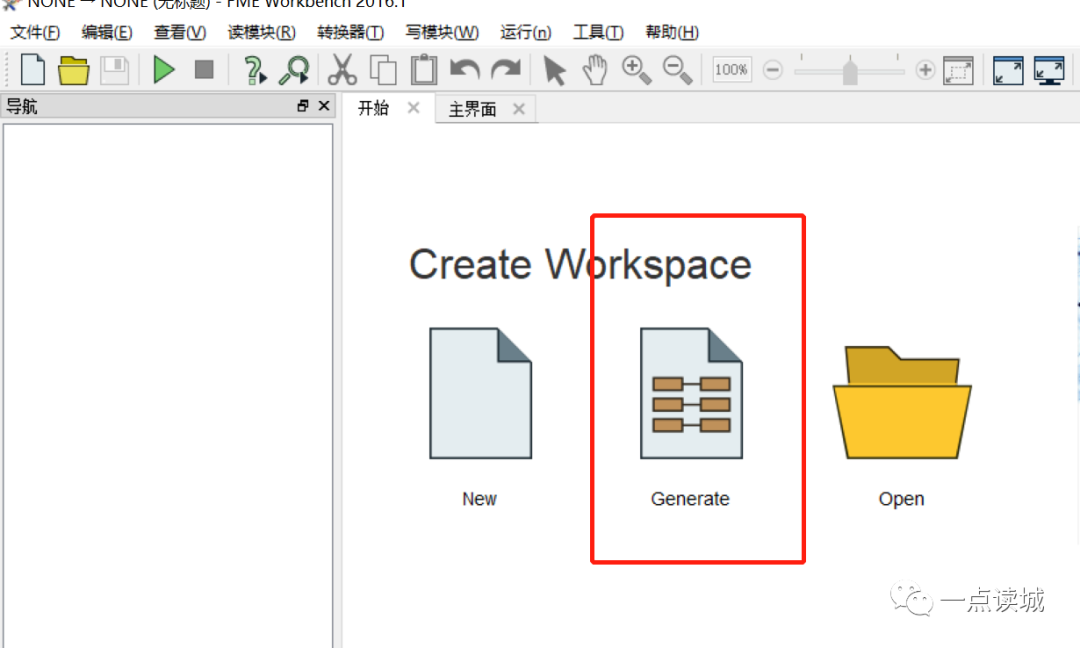
Task: Click the Redo arrow in toolbar
Action: (x=506, y=70)
